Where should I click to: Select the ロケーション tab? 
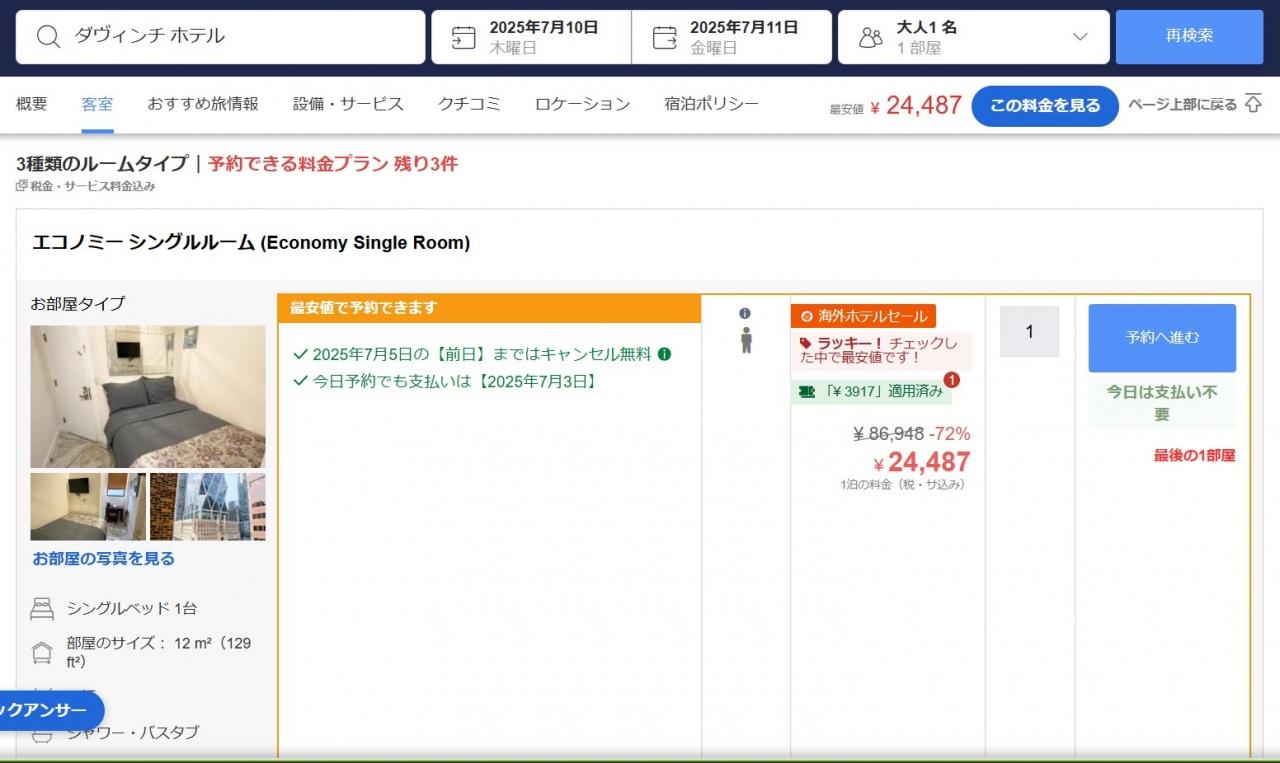click(x=582, y=104)
